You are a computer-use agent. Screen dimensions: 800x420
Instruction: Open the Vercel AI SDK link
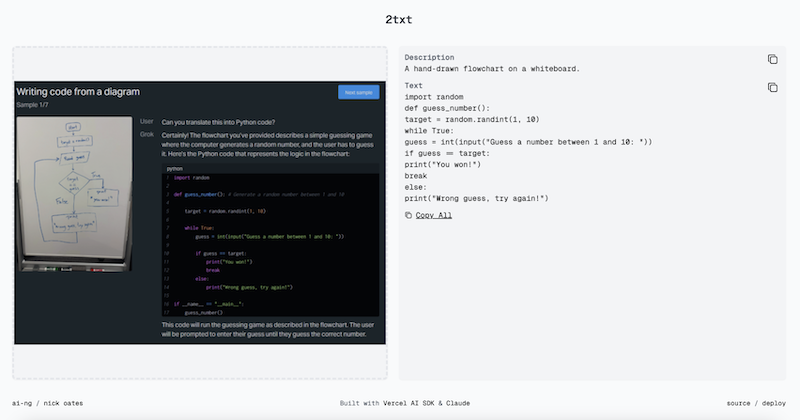tap(403, 403)
